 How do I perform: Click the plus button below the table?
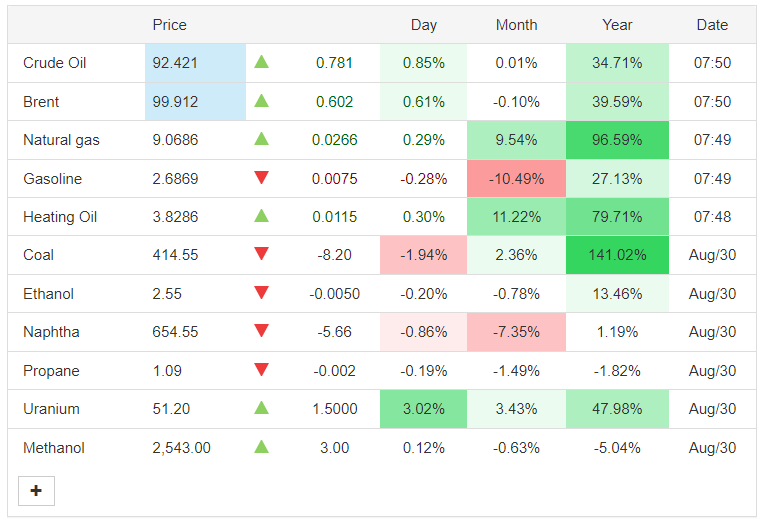pyautogui.click(x=36, y=491)
